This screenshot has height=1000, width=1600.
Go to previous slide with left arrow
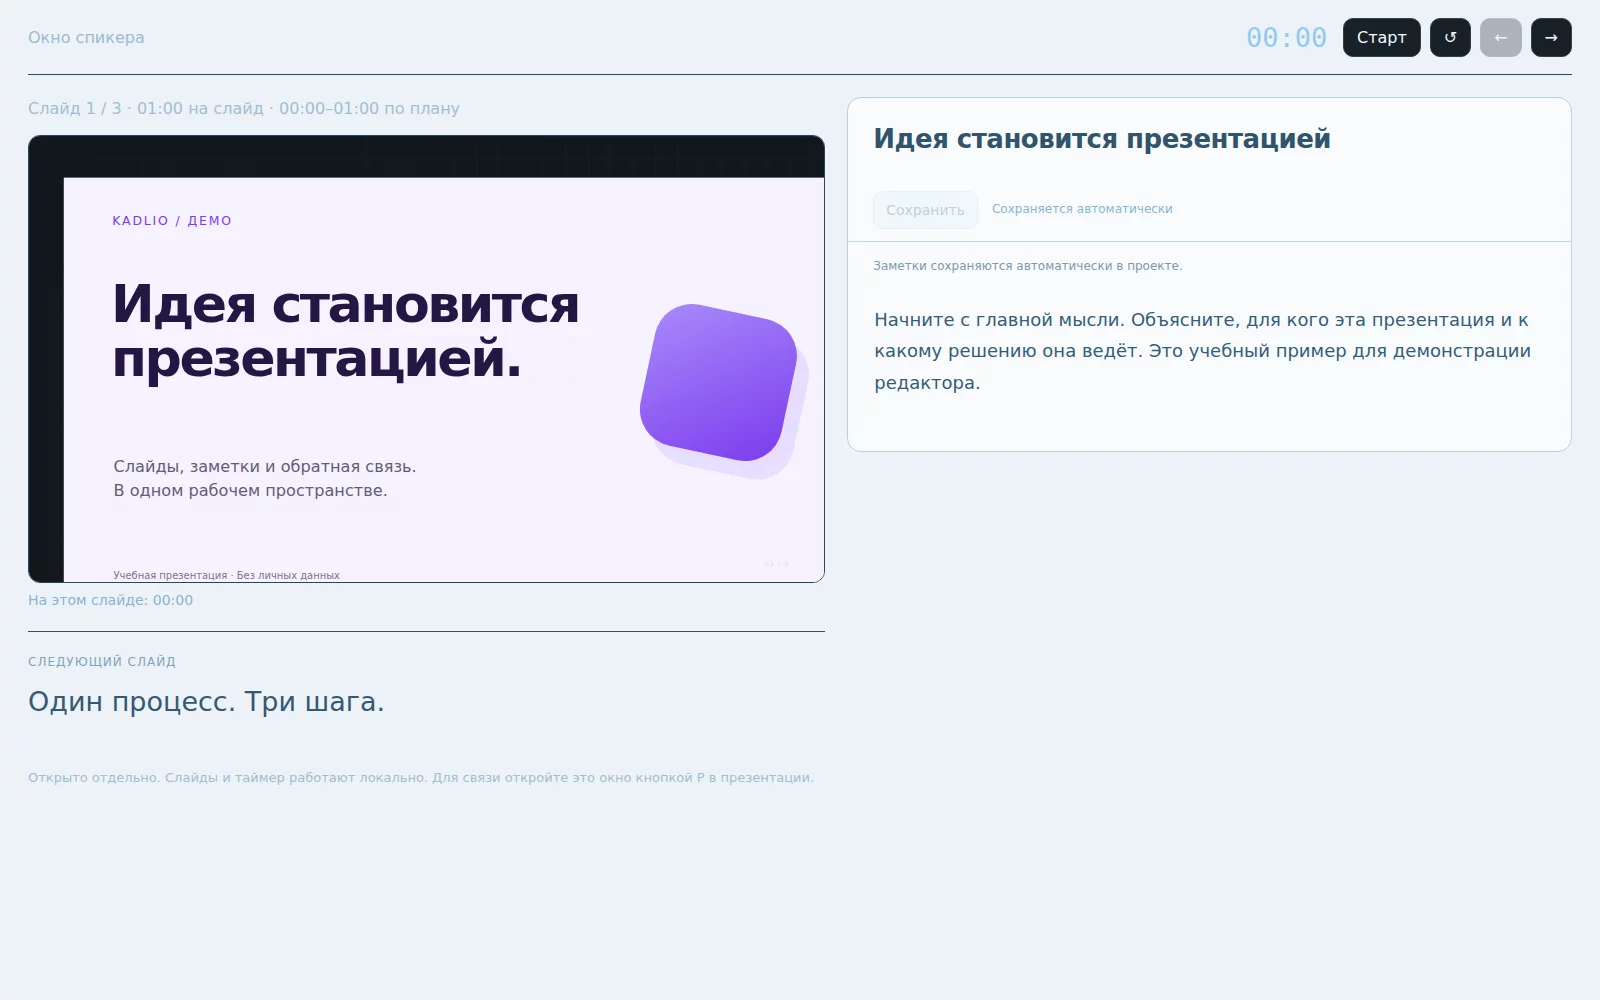point(1501,38)
